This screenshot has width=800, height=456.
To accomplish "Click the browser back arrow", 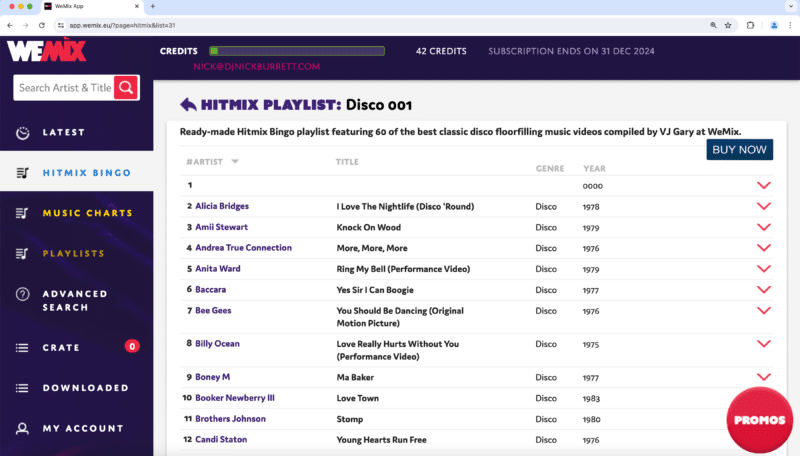I will click(10, 25).
